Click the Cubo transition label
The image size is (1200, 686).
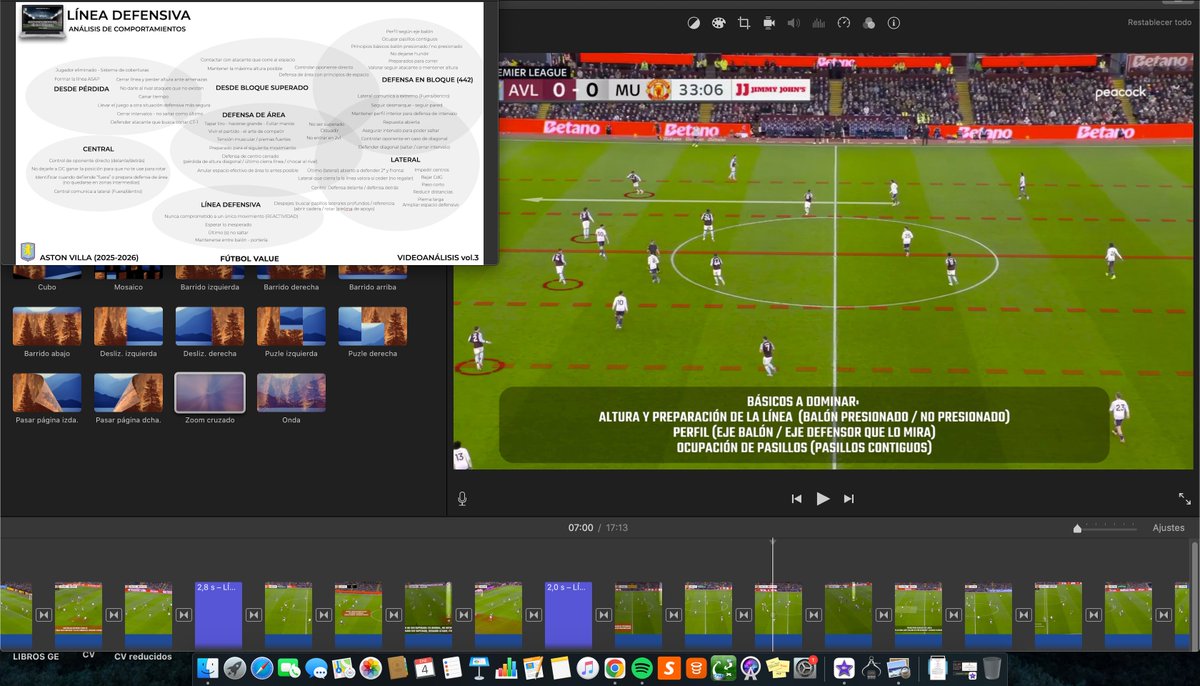(47, 287)
